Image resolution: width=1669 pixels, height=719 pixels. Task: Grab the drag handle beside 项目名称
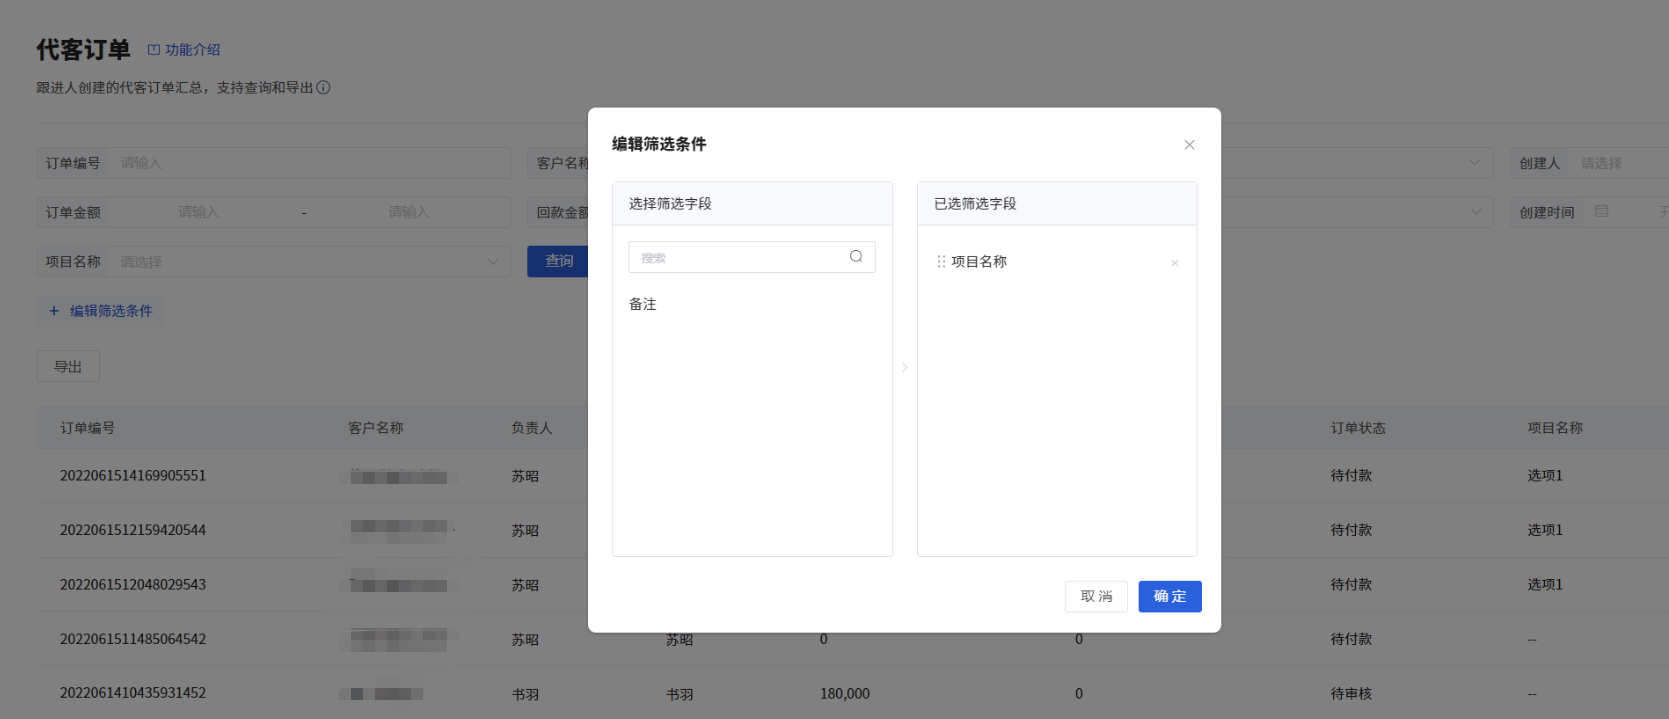coord(941,262)
